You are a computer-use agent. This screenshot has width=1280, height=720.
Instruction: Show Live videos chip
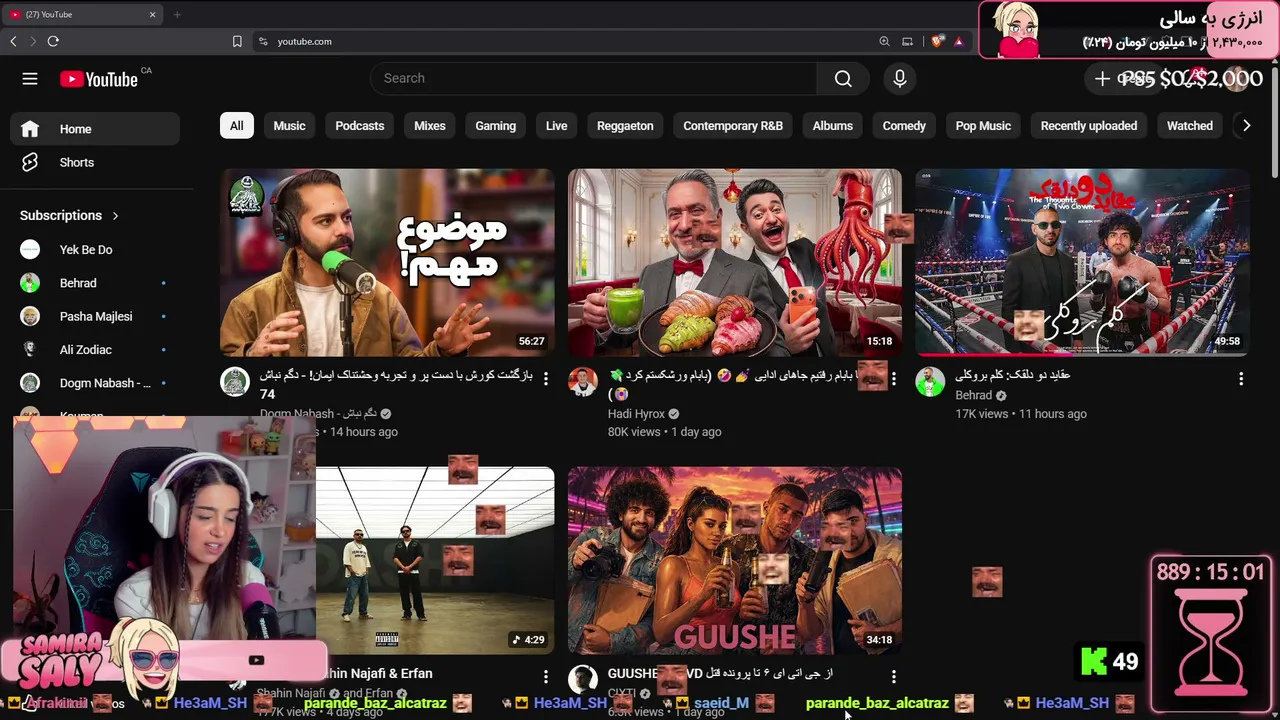[x=557, y=126]
